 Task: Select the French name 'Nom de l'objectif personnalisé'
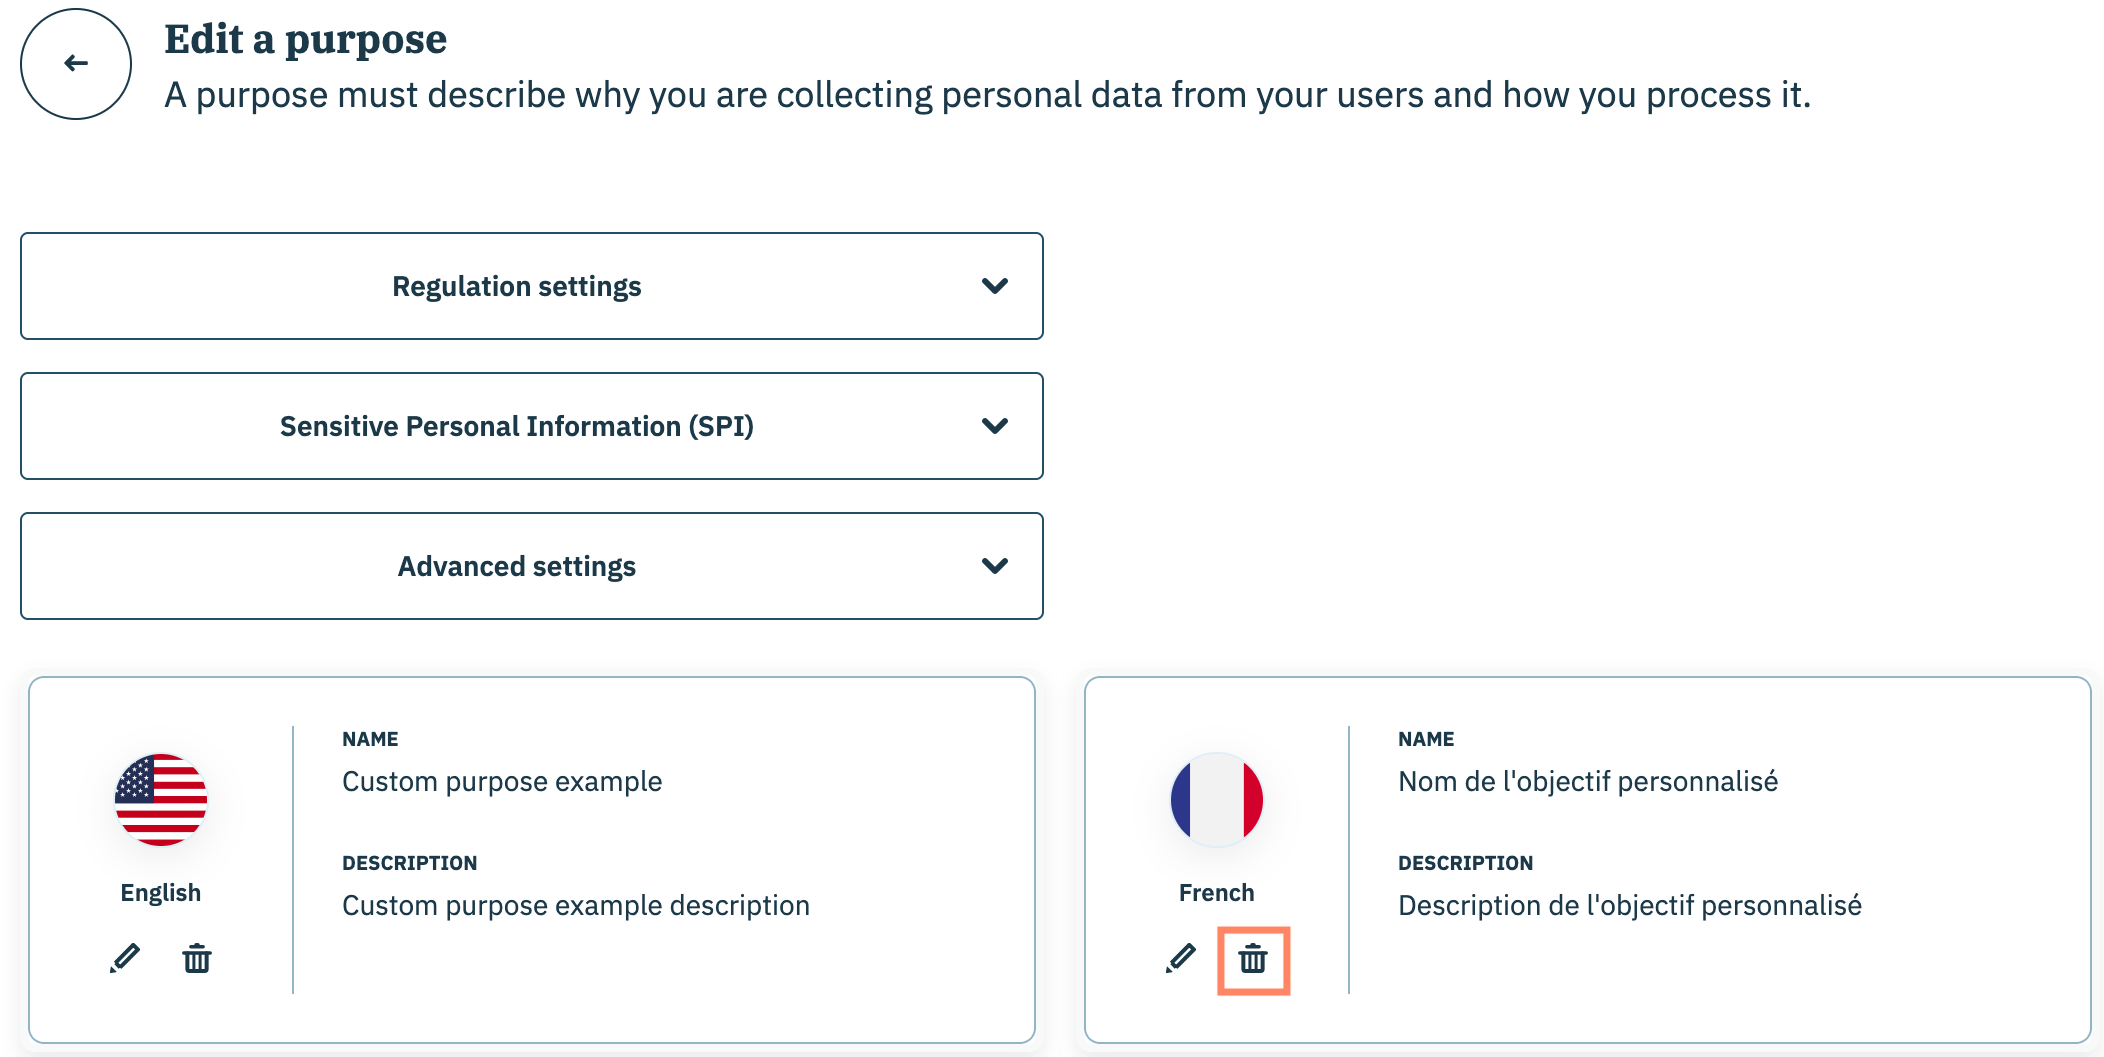(x=1588, y=782)
